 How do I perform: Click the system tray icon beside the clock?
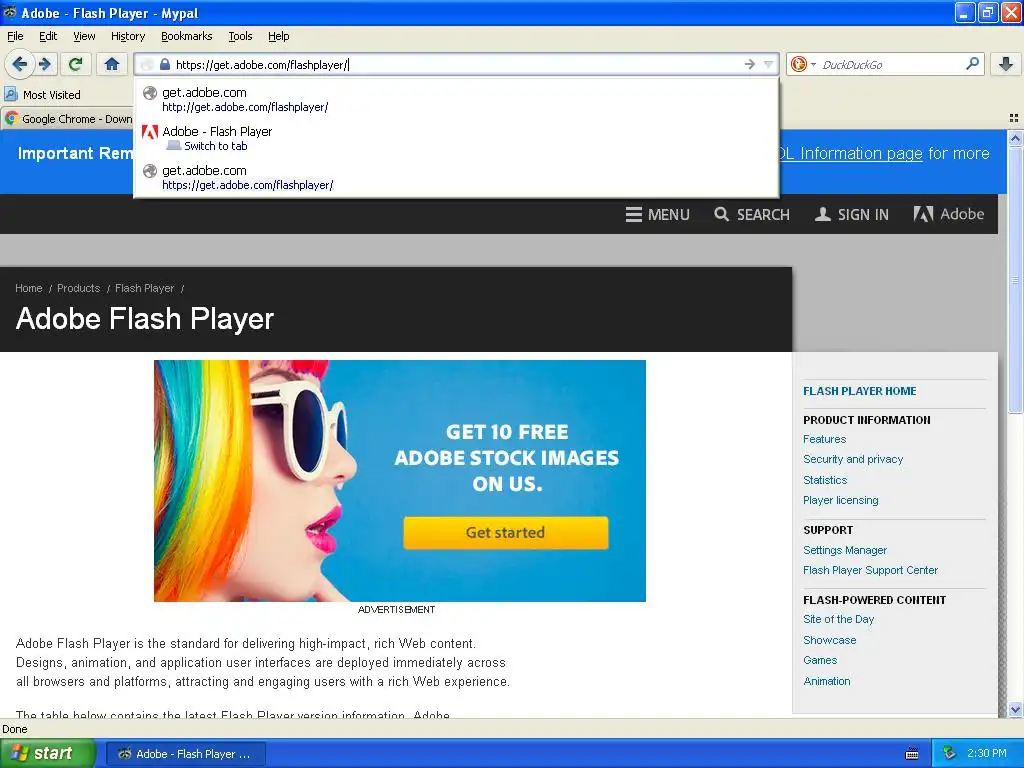950,754
